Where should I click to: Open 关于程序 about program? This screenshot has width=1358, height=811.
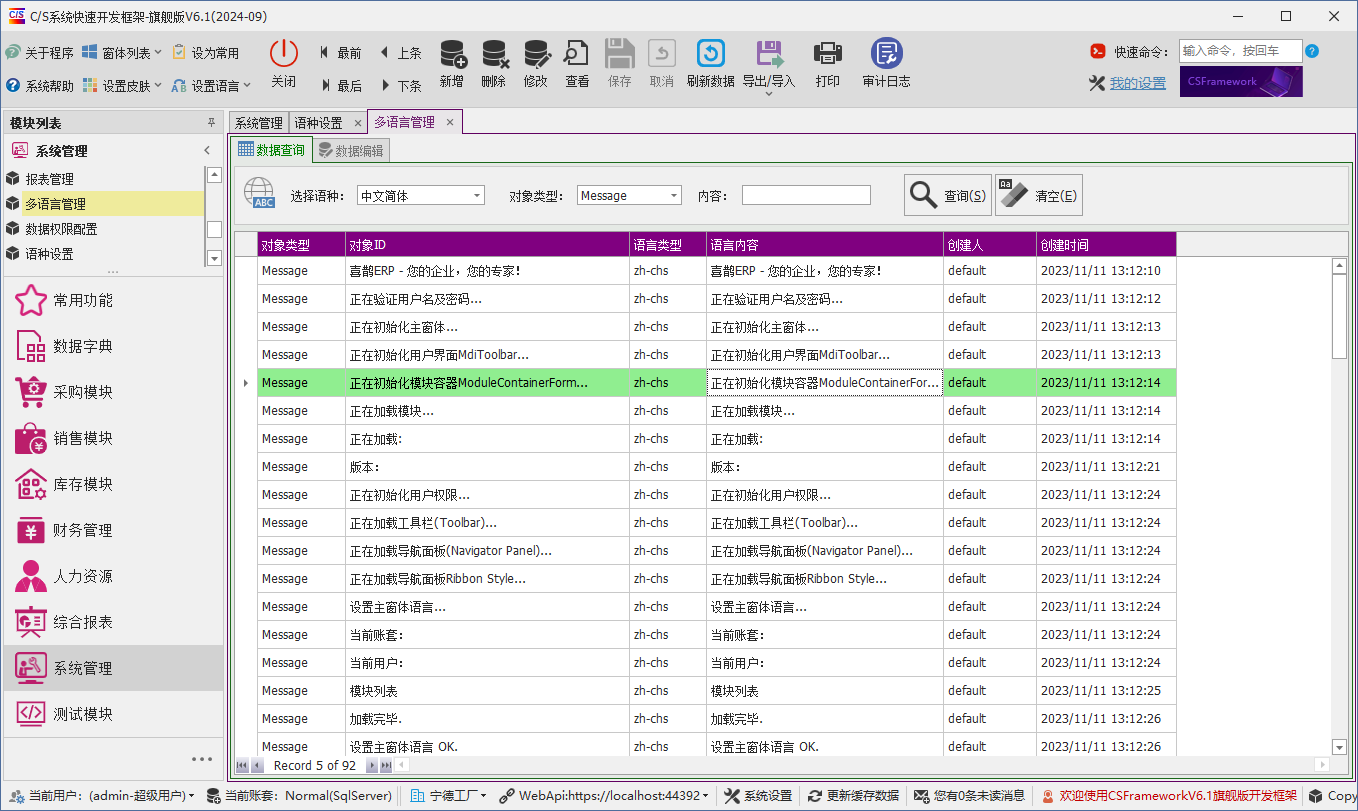[40, 53]
